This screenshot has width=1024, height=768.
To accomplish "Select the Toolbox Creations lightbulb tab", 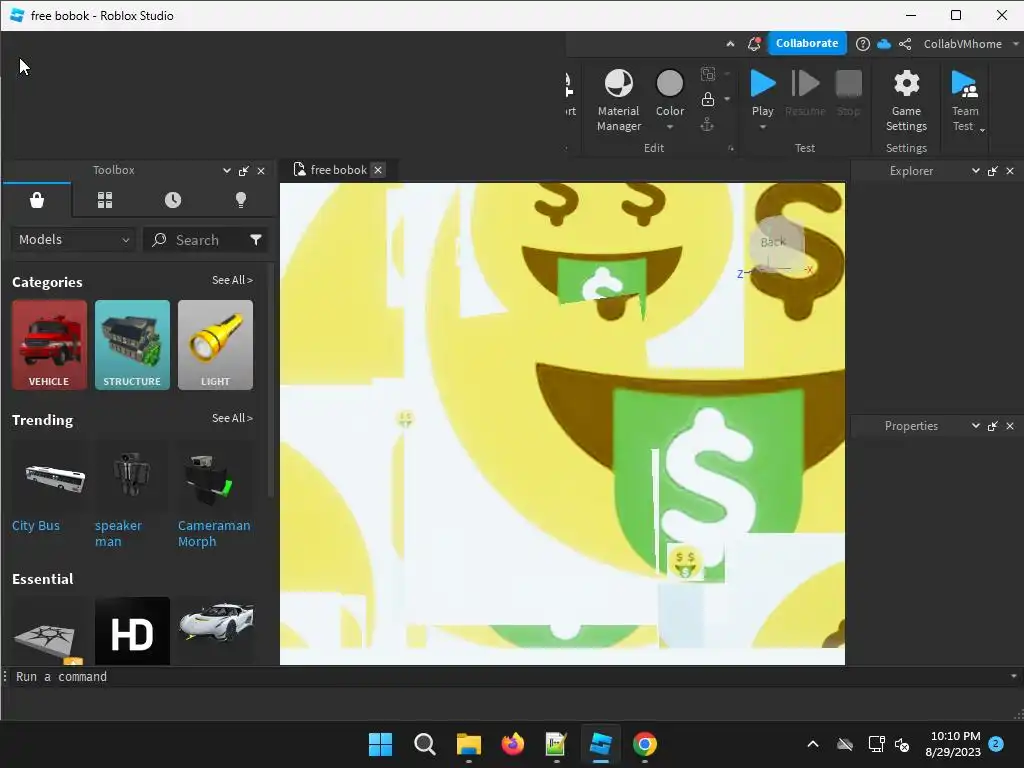I will click(241, 200).
